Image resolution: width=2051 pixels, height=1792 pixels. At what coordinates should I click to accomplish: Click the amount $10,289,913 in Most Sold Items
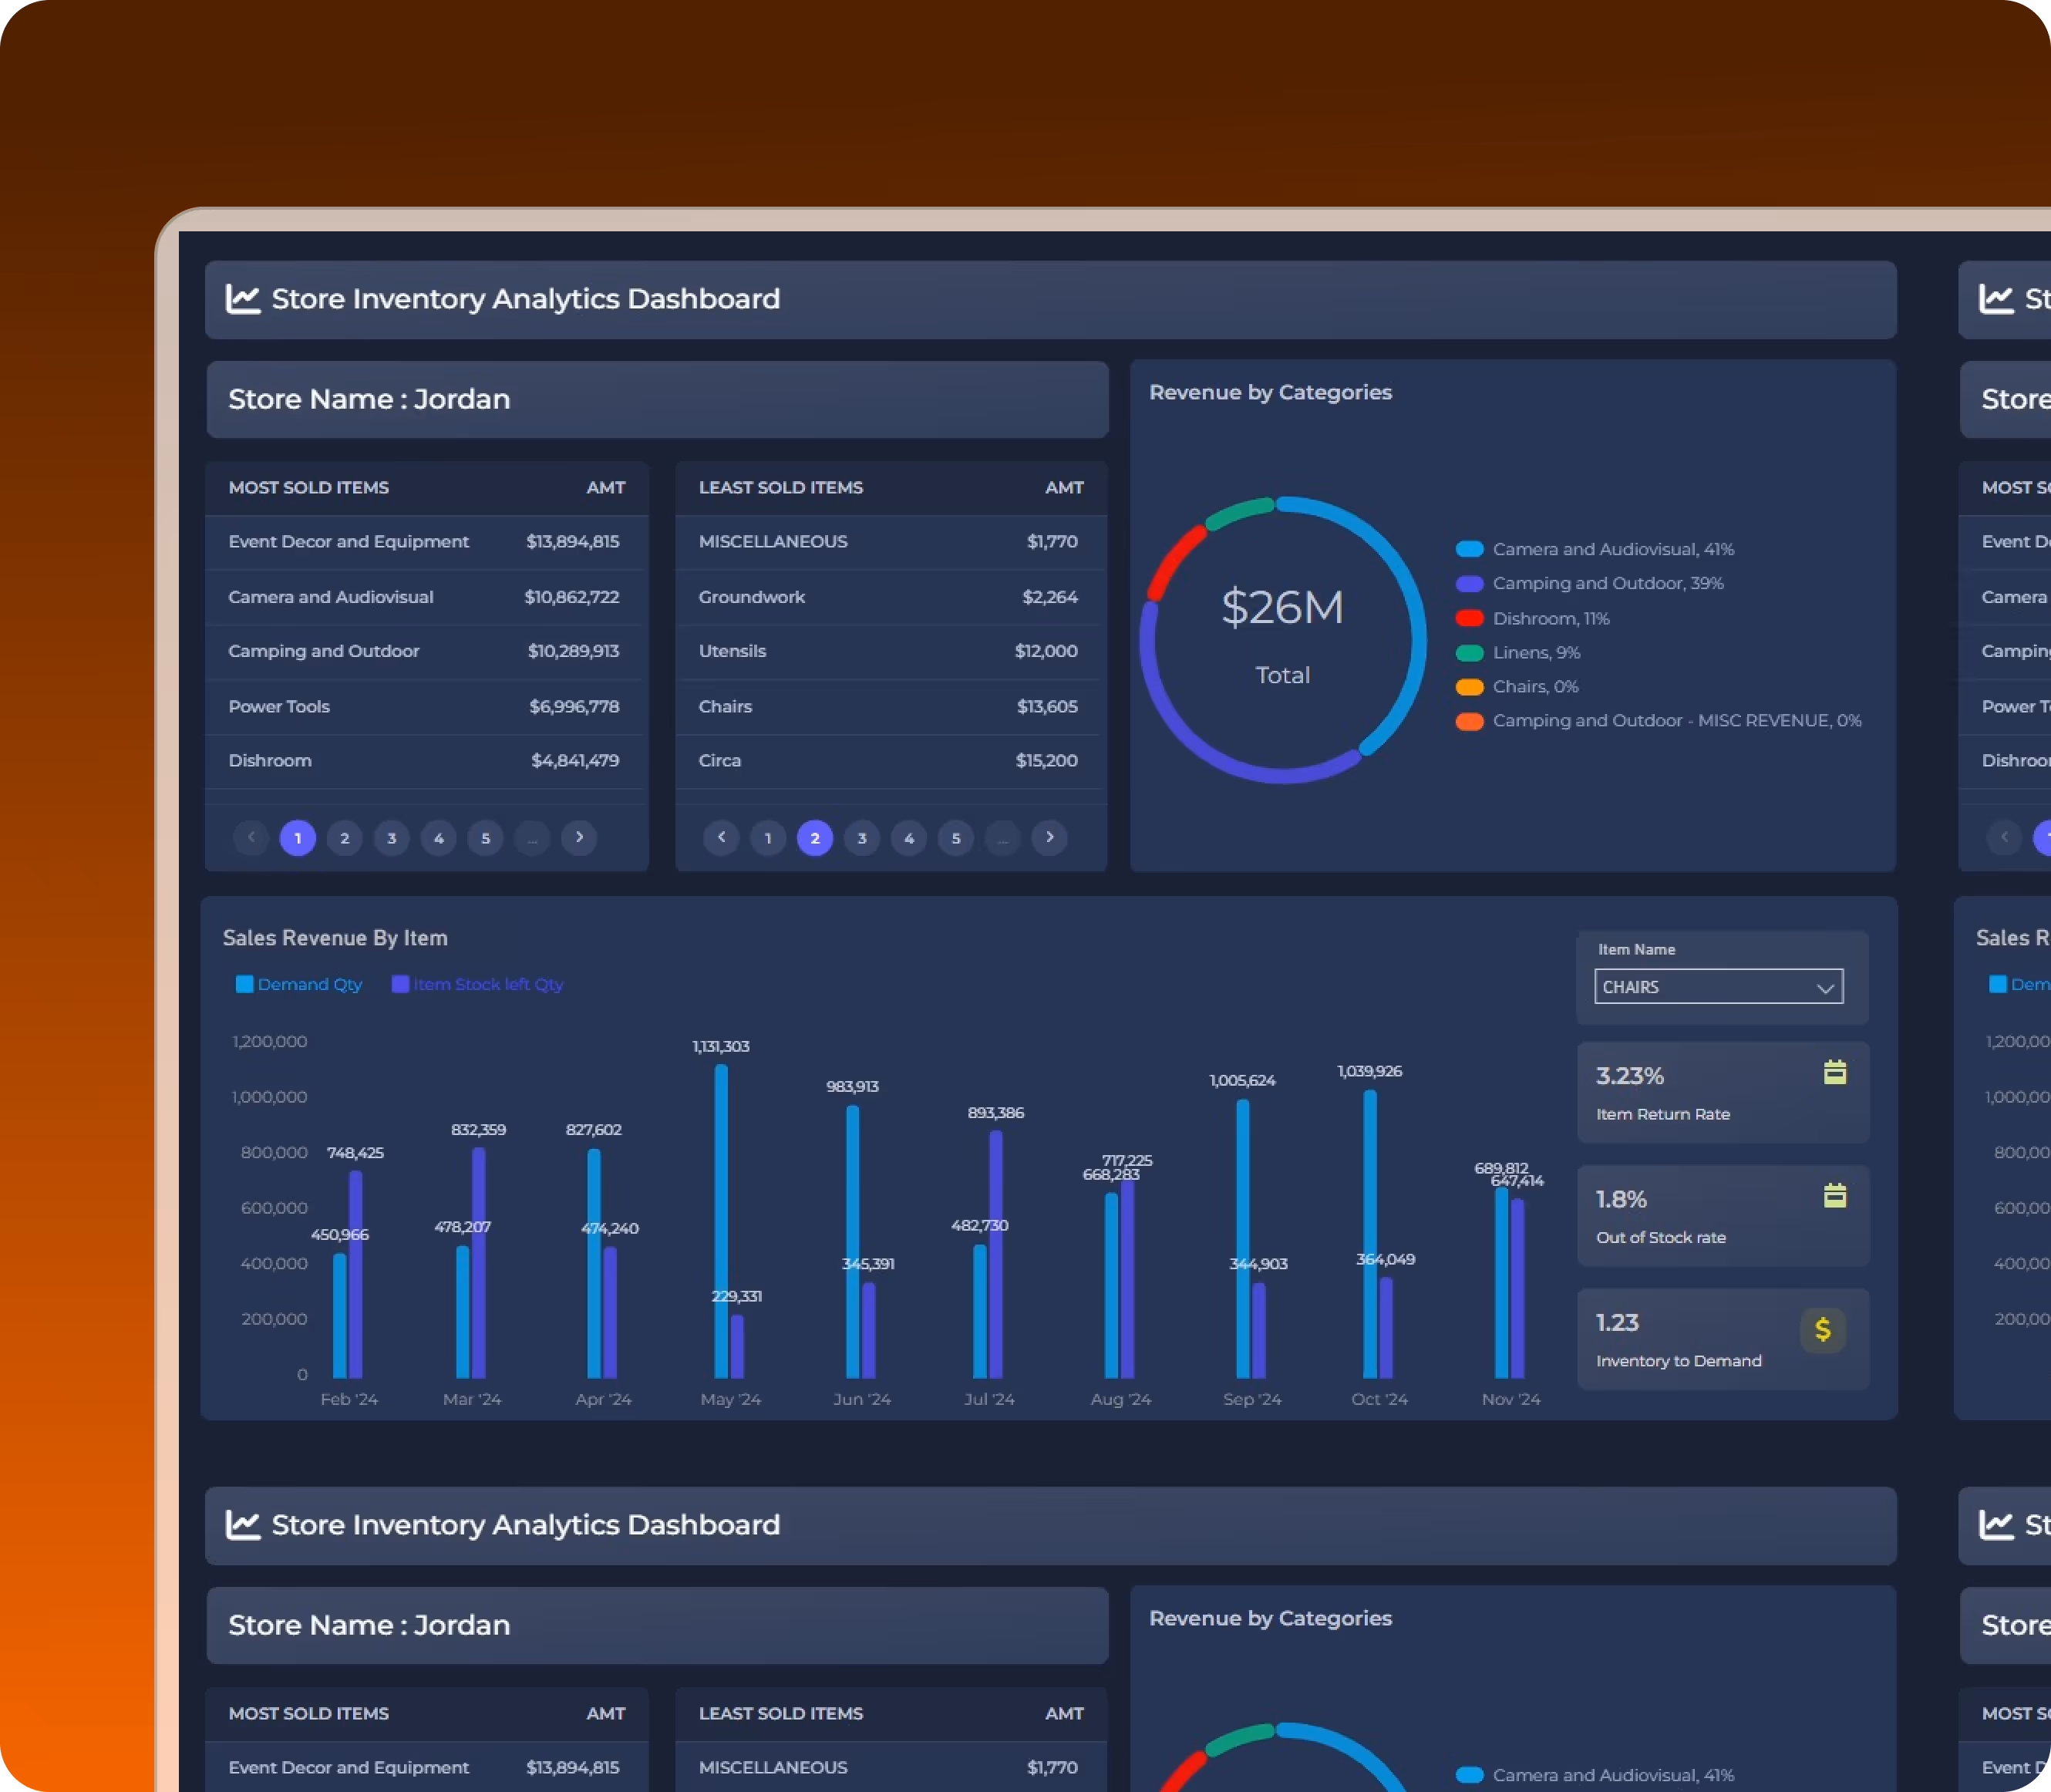[x=573, y=651]
